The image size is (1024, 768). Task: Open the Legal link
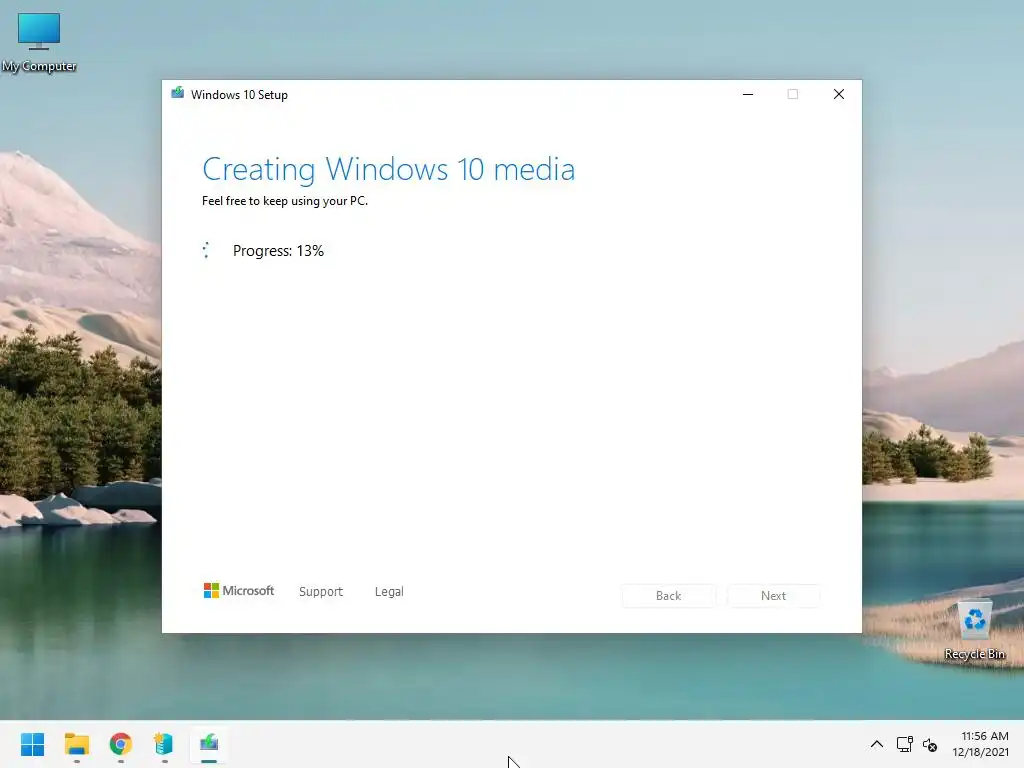pyautogui.click(x=389, y=592)
